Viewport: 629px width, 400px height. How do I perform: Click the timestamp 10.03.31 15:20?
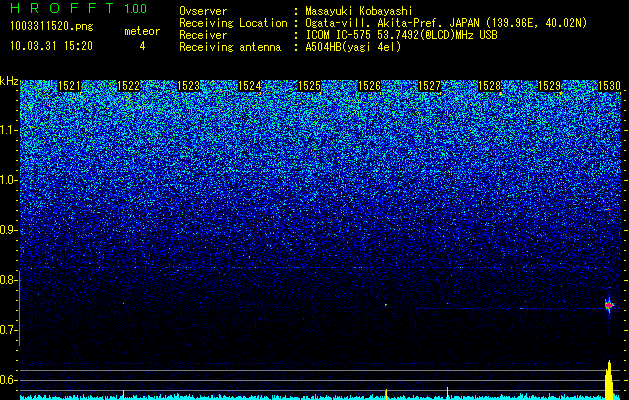(x=51, y=46)
